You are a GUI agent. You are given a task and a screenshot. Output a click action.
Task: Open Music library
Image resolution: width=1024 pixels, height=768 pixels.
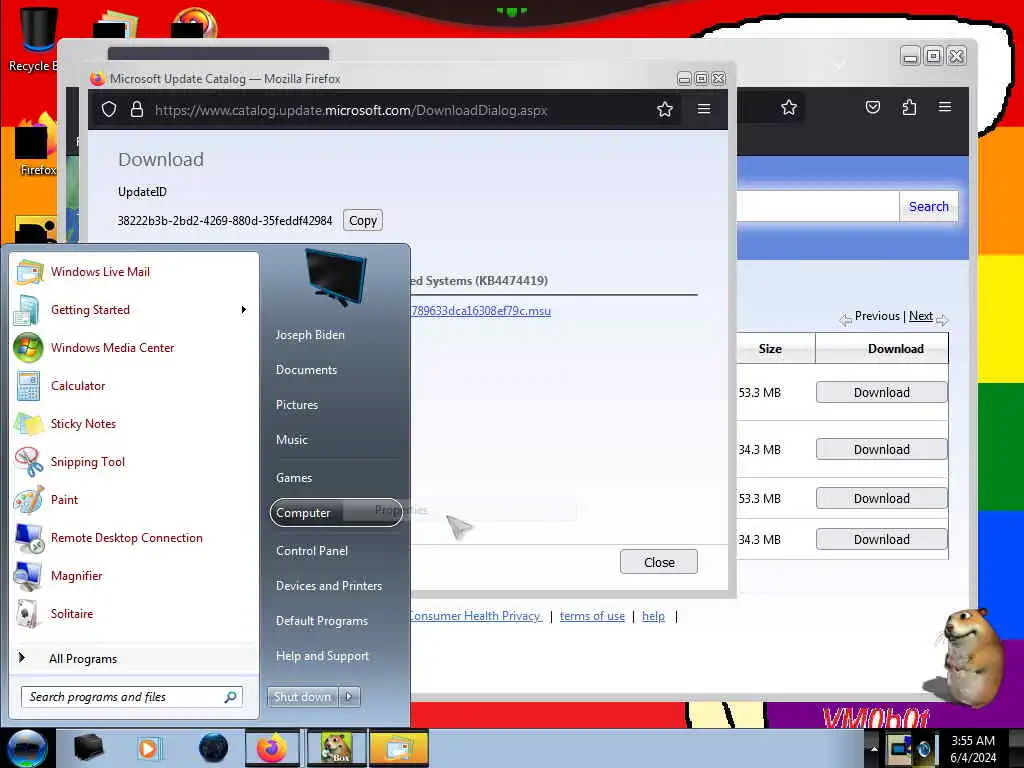tap(291, 440)
